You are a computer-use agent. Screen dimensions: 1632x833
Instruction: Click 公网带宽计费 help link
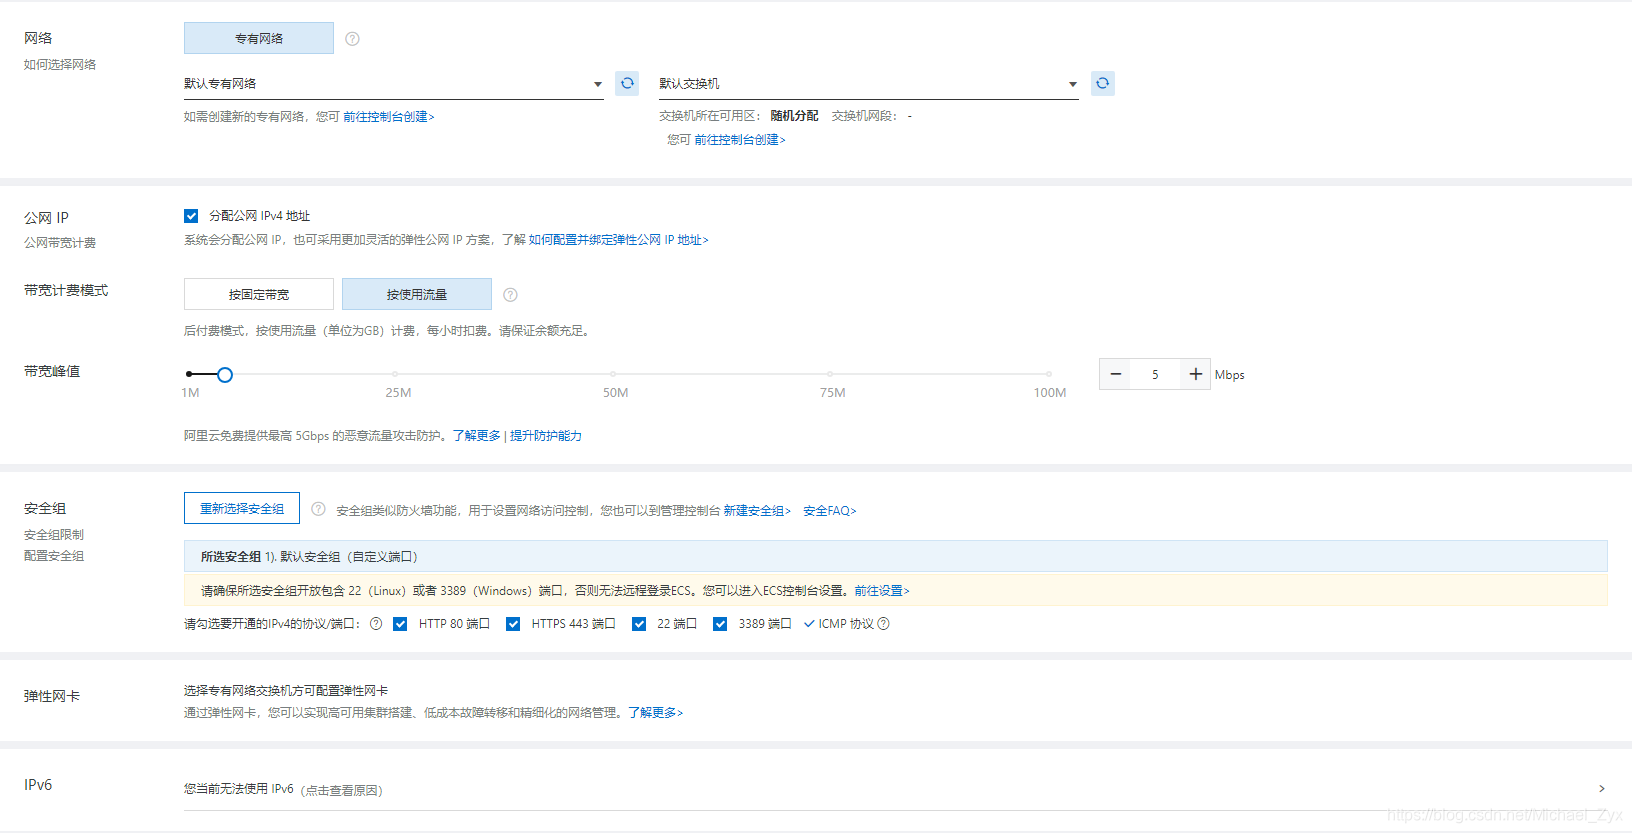[x=60, y=243]
